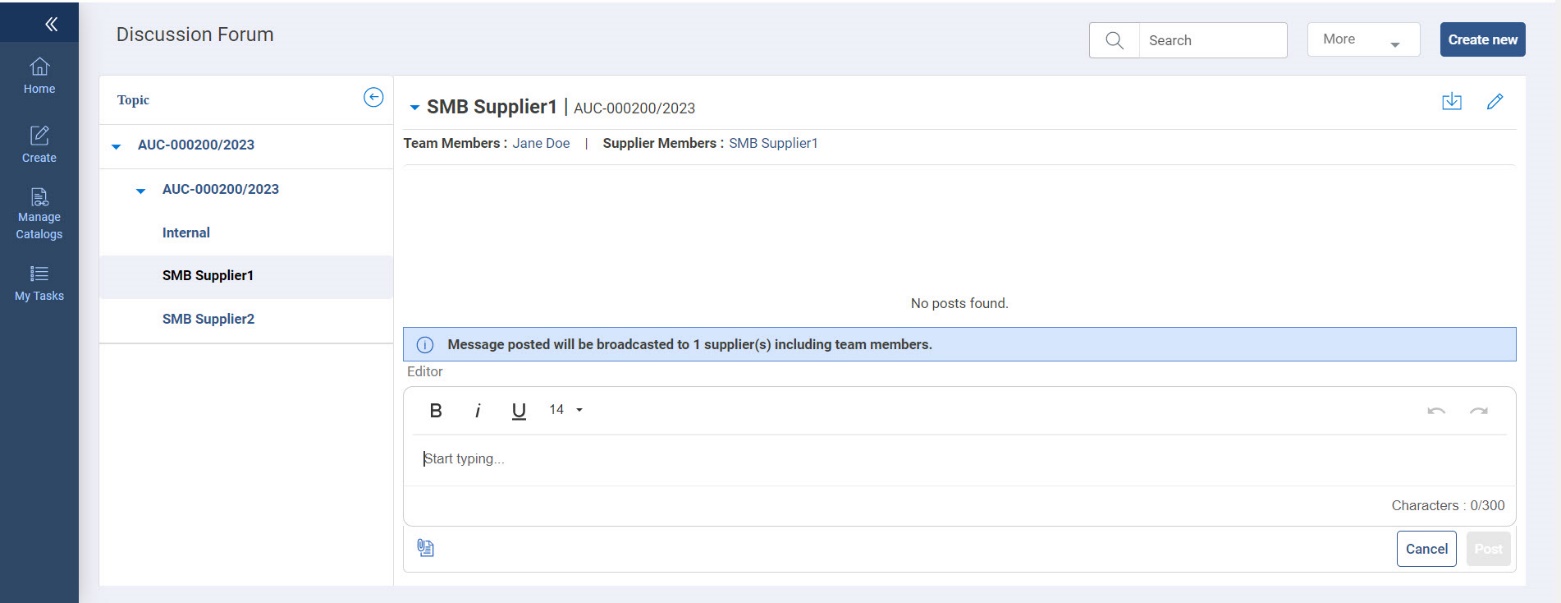Click the download discussion icon

[1452, 101]
